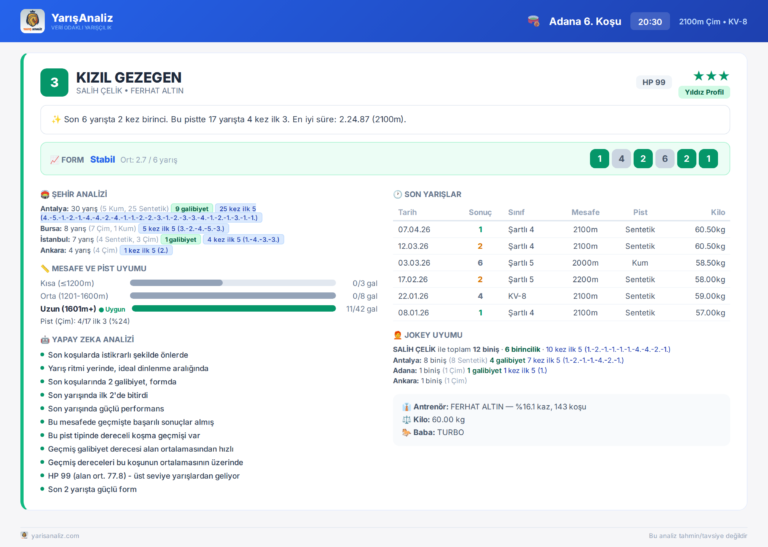Click the Sınıf column header
The image size is (768, 547).
click(x=516, y=212)
